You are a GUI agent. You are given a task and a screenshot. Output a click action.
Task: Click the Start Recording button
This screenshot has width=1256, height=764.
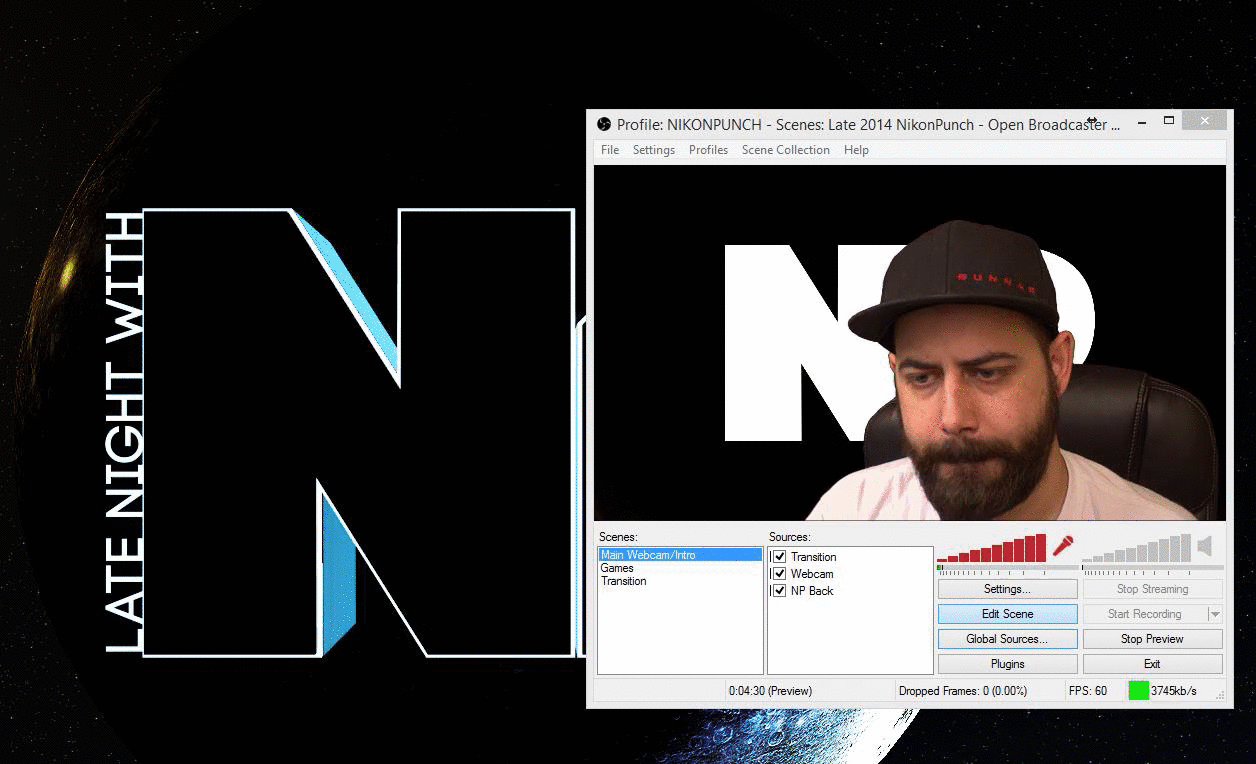1145,614
